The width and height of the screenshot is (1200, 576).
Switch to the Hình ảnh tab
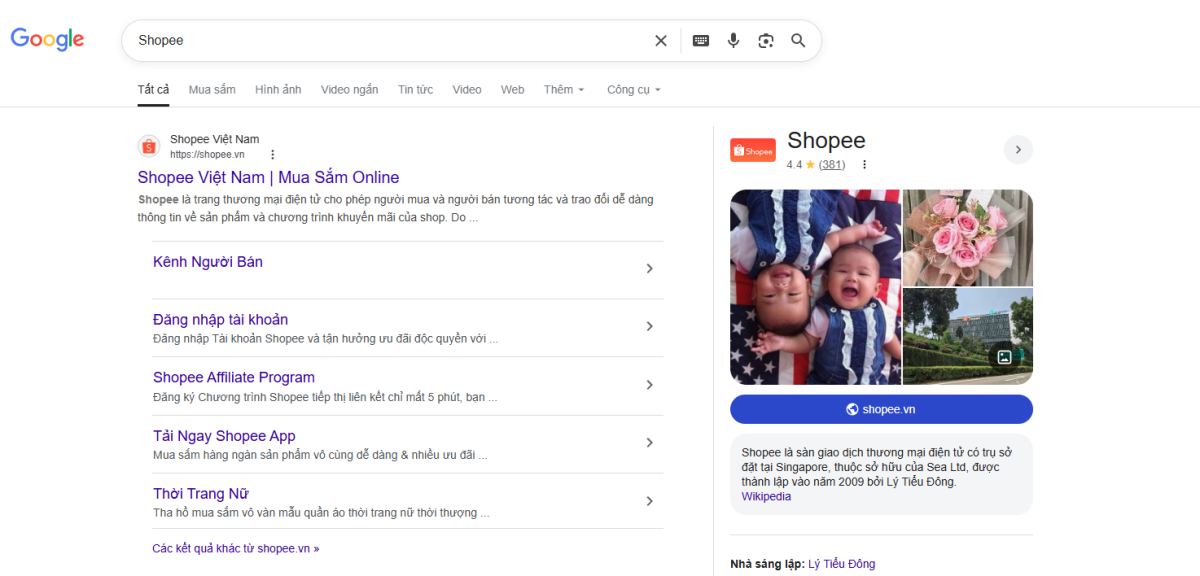coord(278,90)
